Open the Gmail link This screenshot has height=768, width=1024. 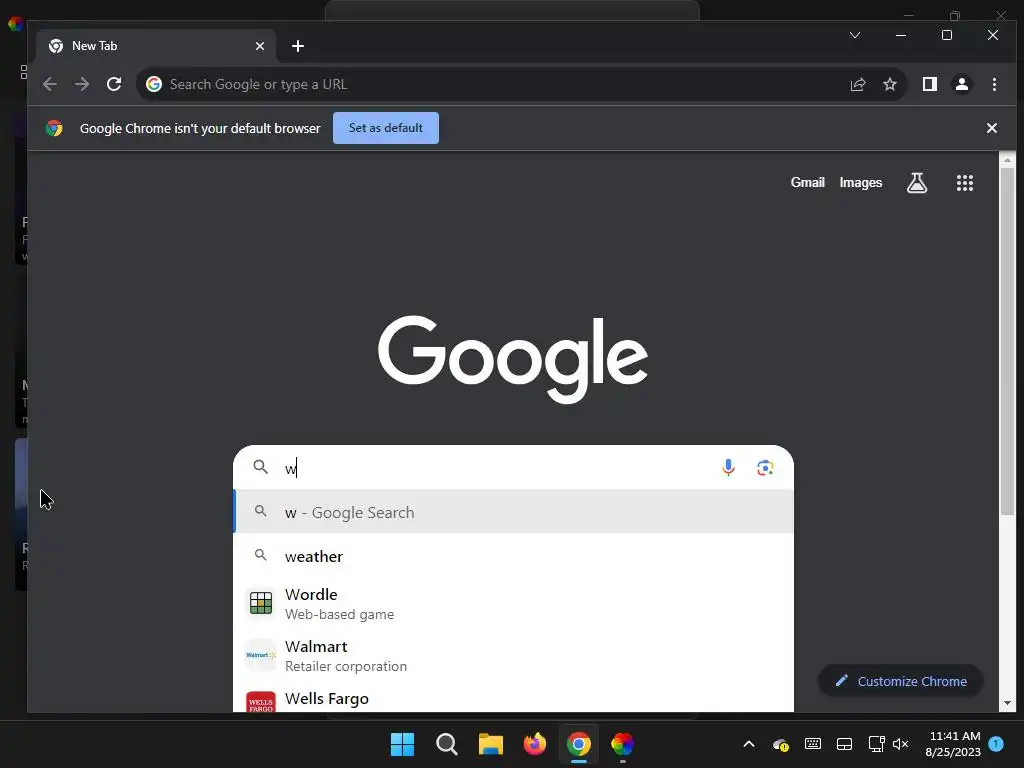point(808,183)
